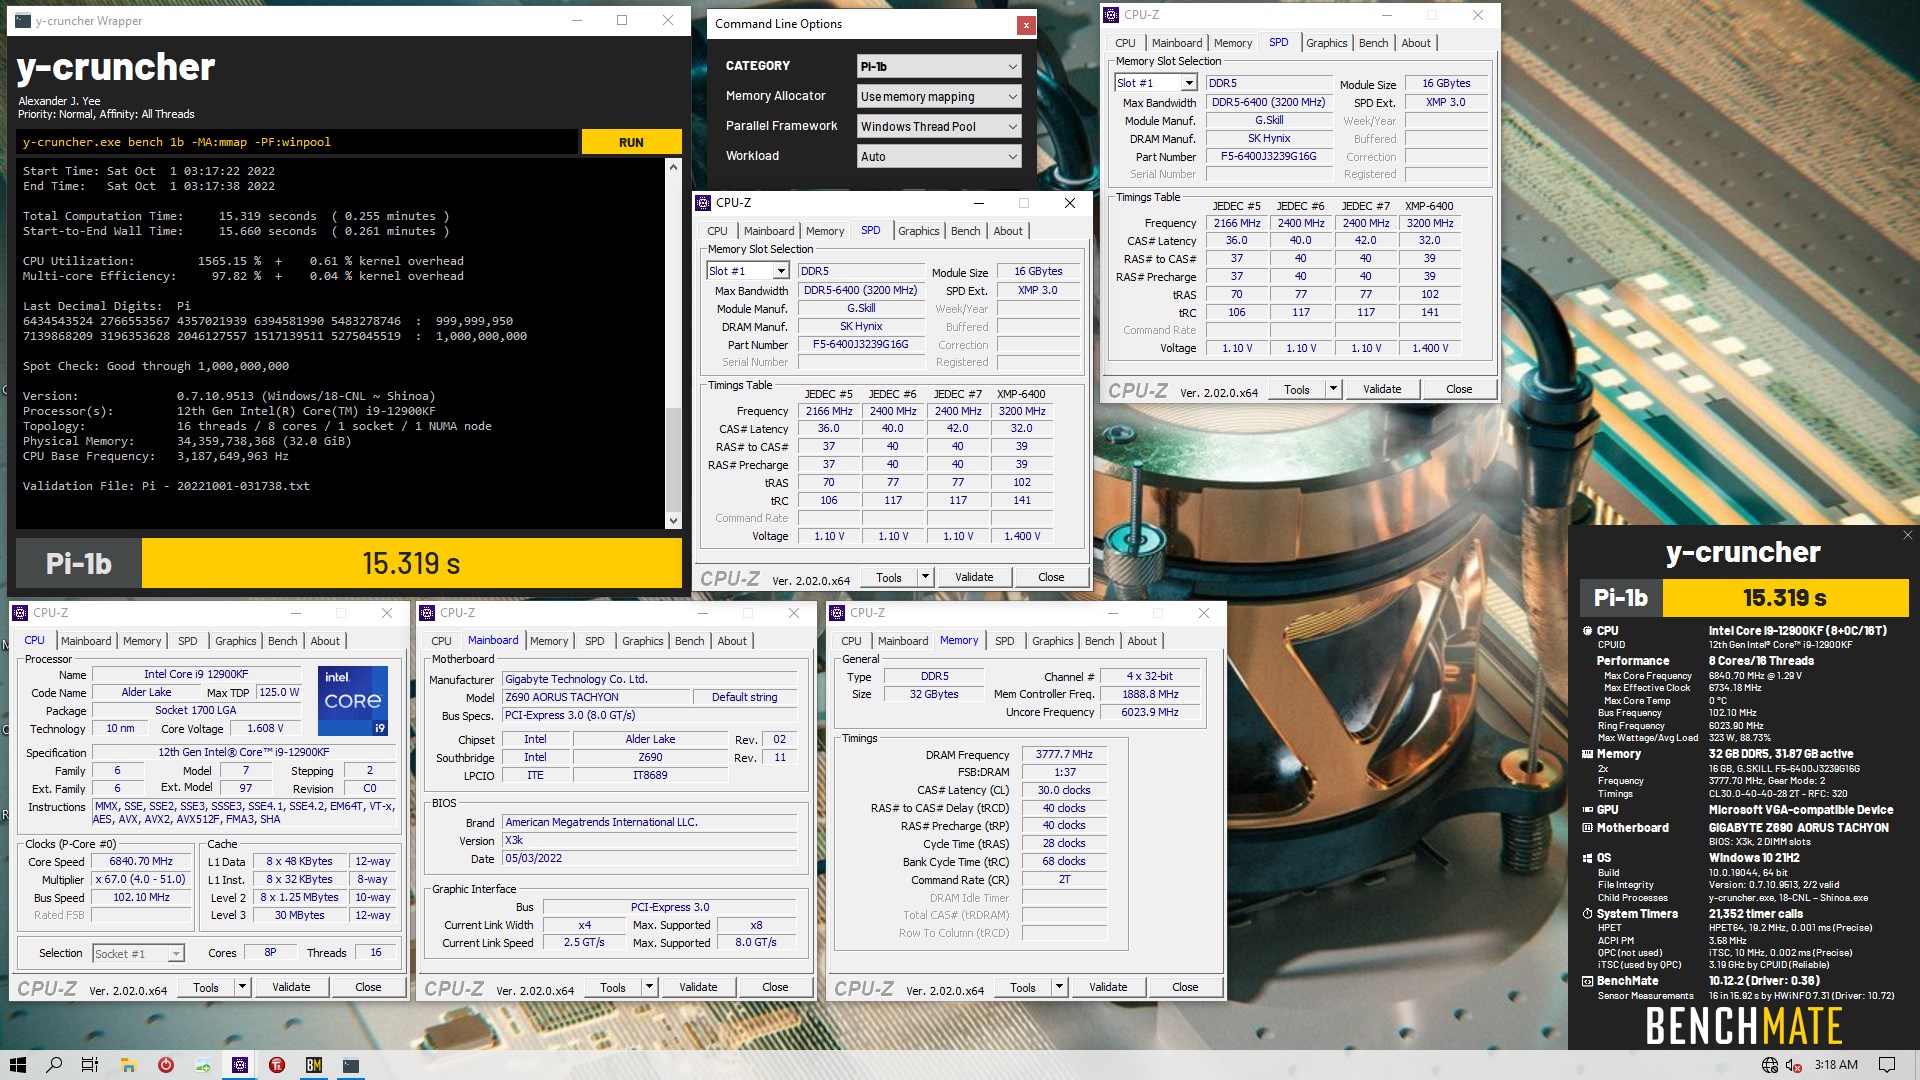Open SPD tab in CPU-Z CPU window

point(188,641)
